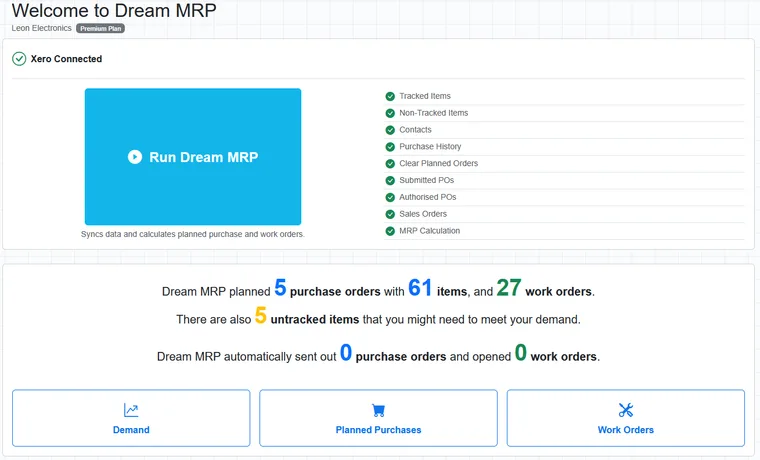760x460 pixels.
Task: Click the Authorised POs text
Action: pyautogui.click(x=428, y=197)
